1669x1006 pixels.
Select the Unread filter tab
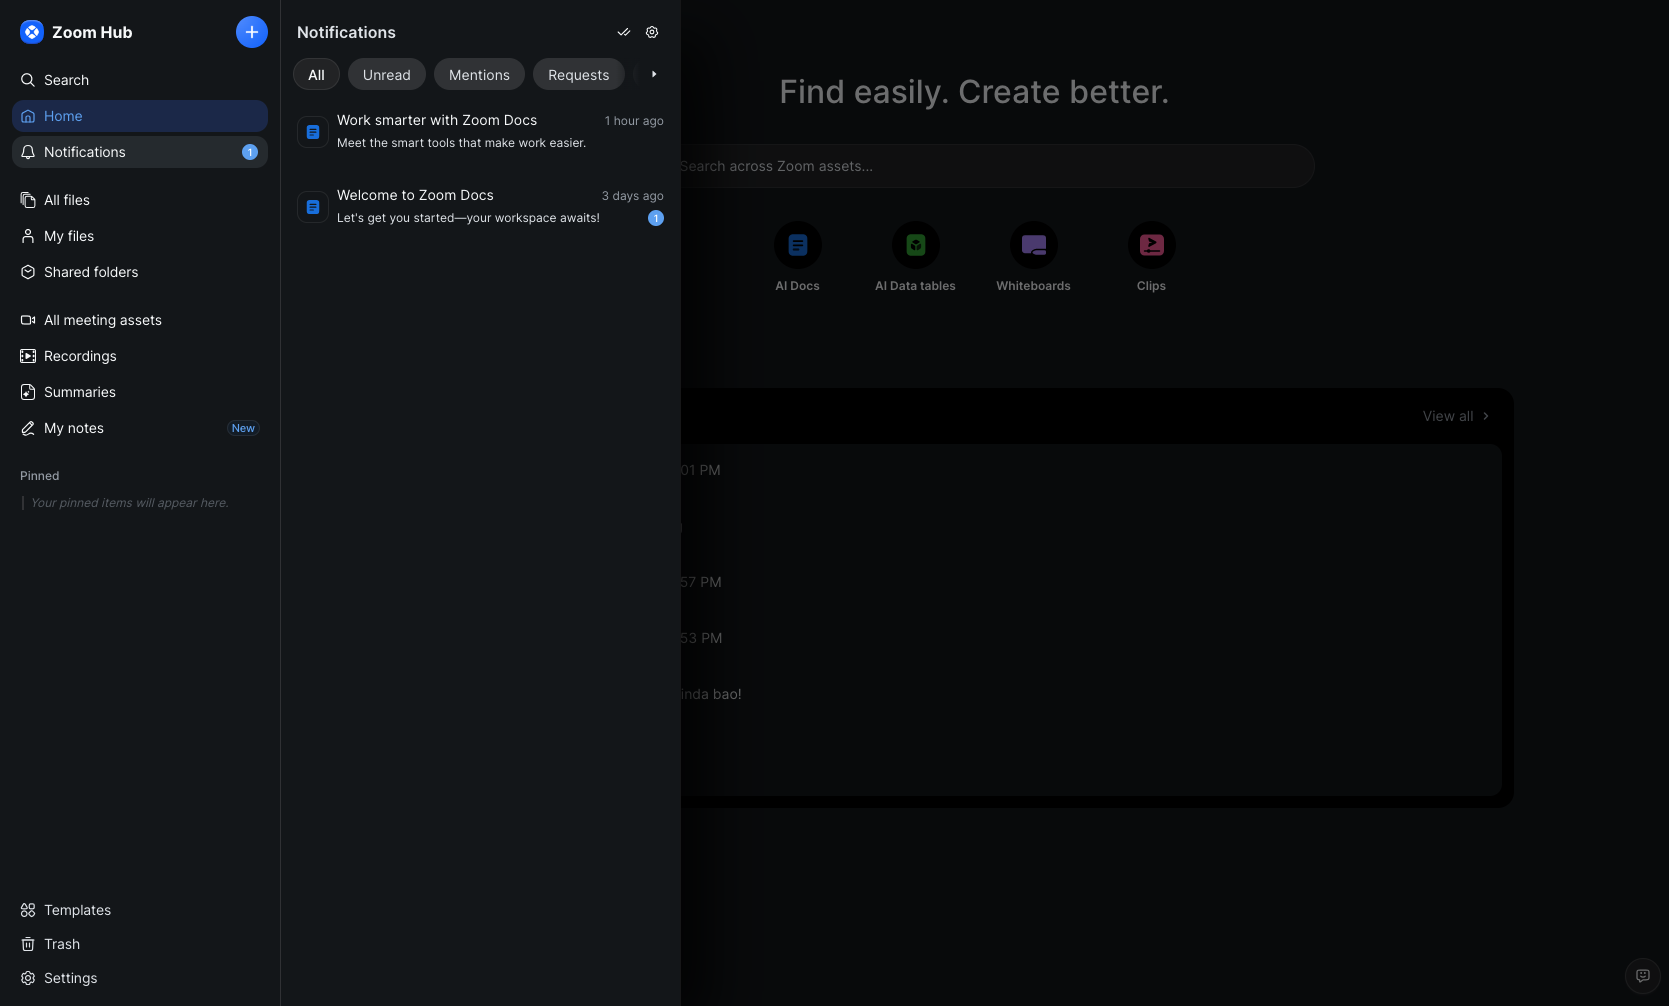click(x=387, y=75)
